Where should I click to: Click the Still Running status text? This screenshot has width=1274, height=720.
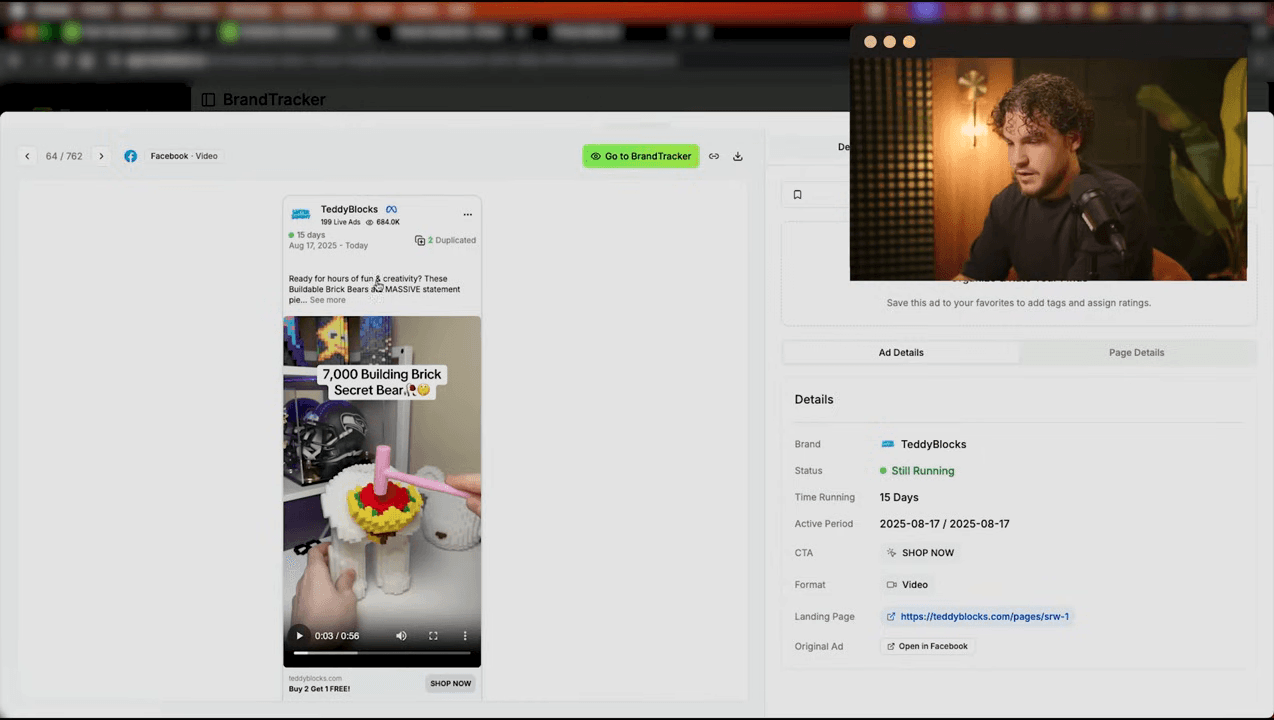[923, 471]
